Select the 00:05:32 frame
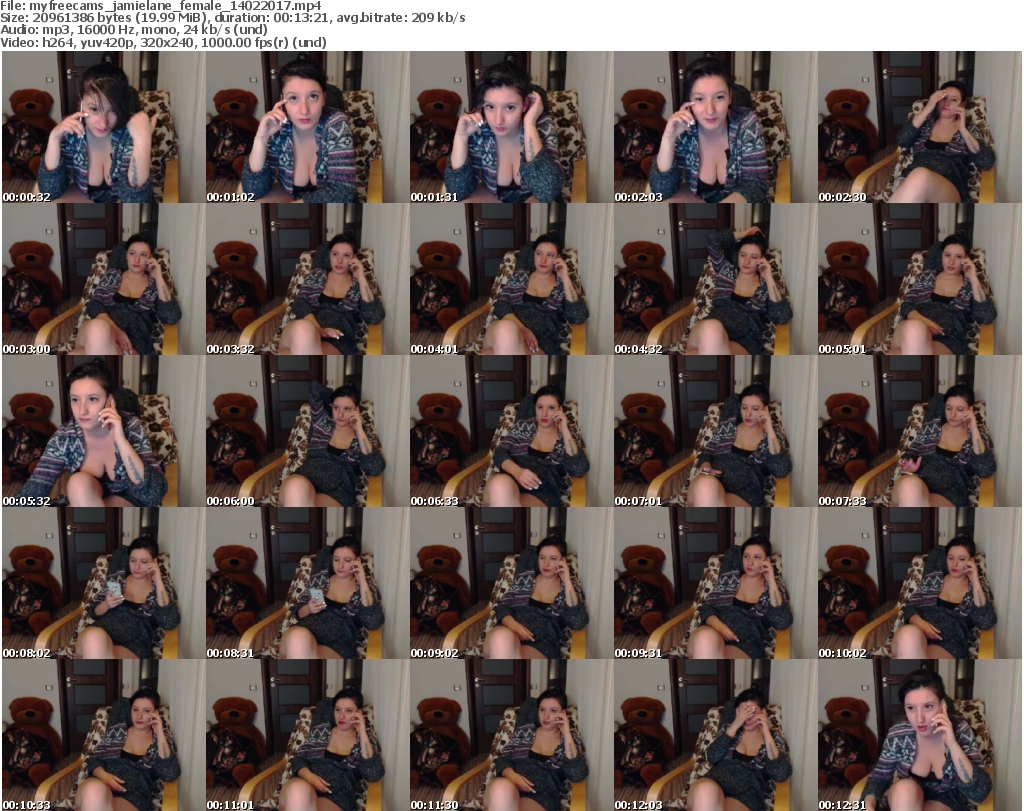1024x811 pixels. tap(104, 432)
